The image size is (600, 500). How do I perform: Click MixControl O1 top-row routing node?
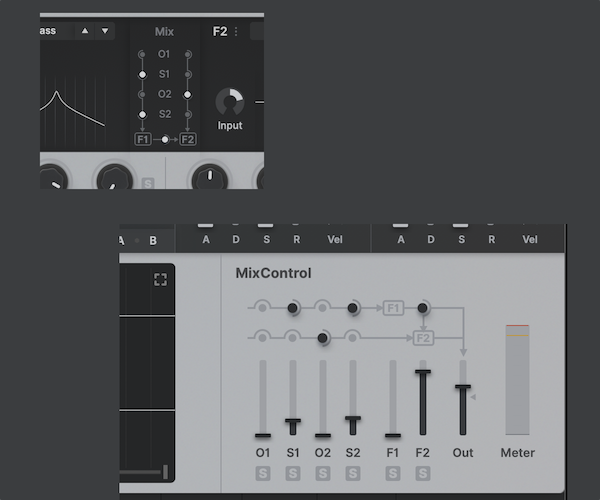point(262,308)
